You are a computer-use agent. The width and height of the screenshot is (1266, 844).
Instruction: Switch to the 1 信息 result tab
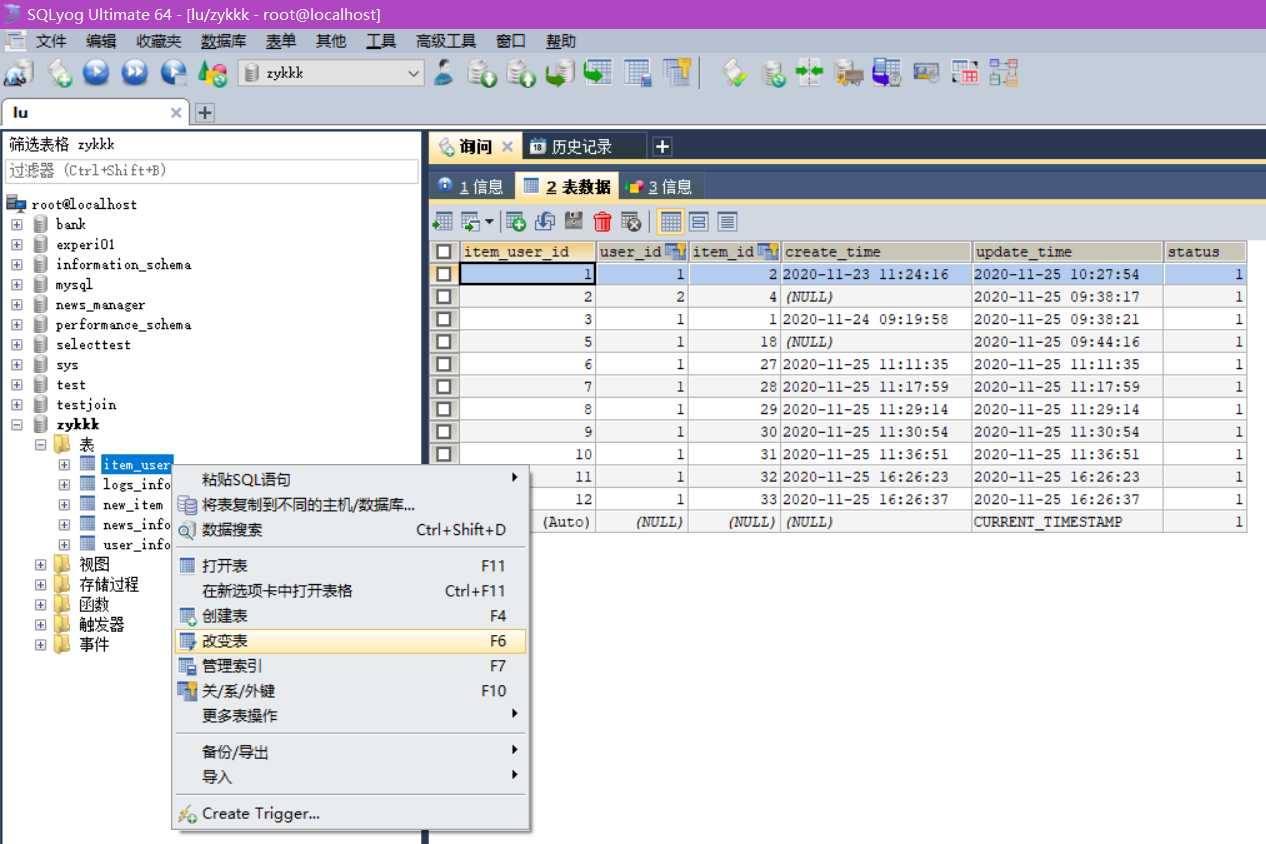[x=471, y=186]
